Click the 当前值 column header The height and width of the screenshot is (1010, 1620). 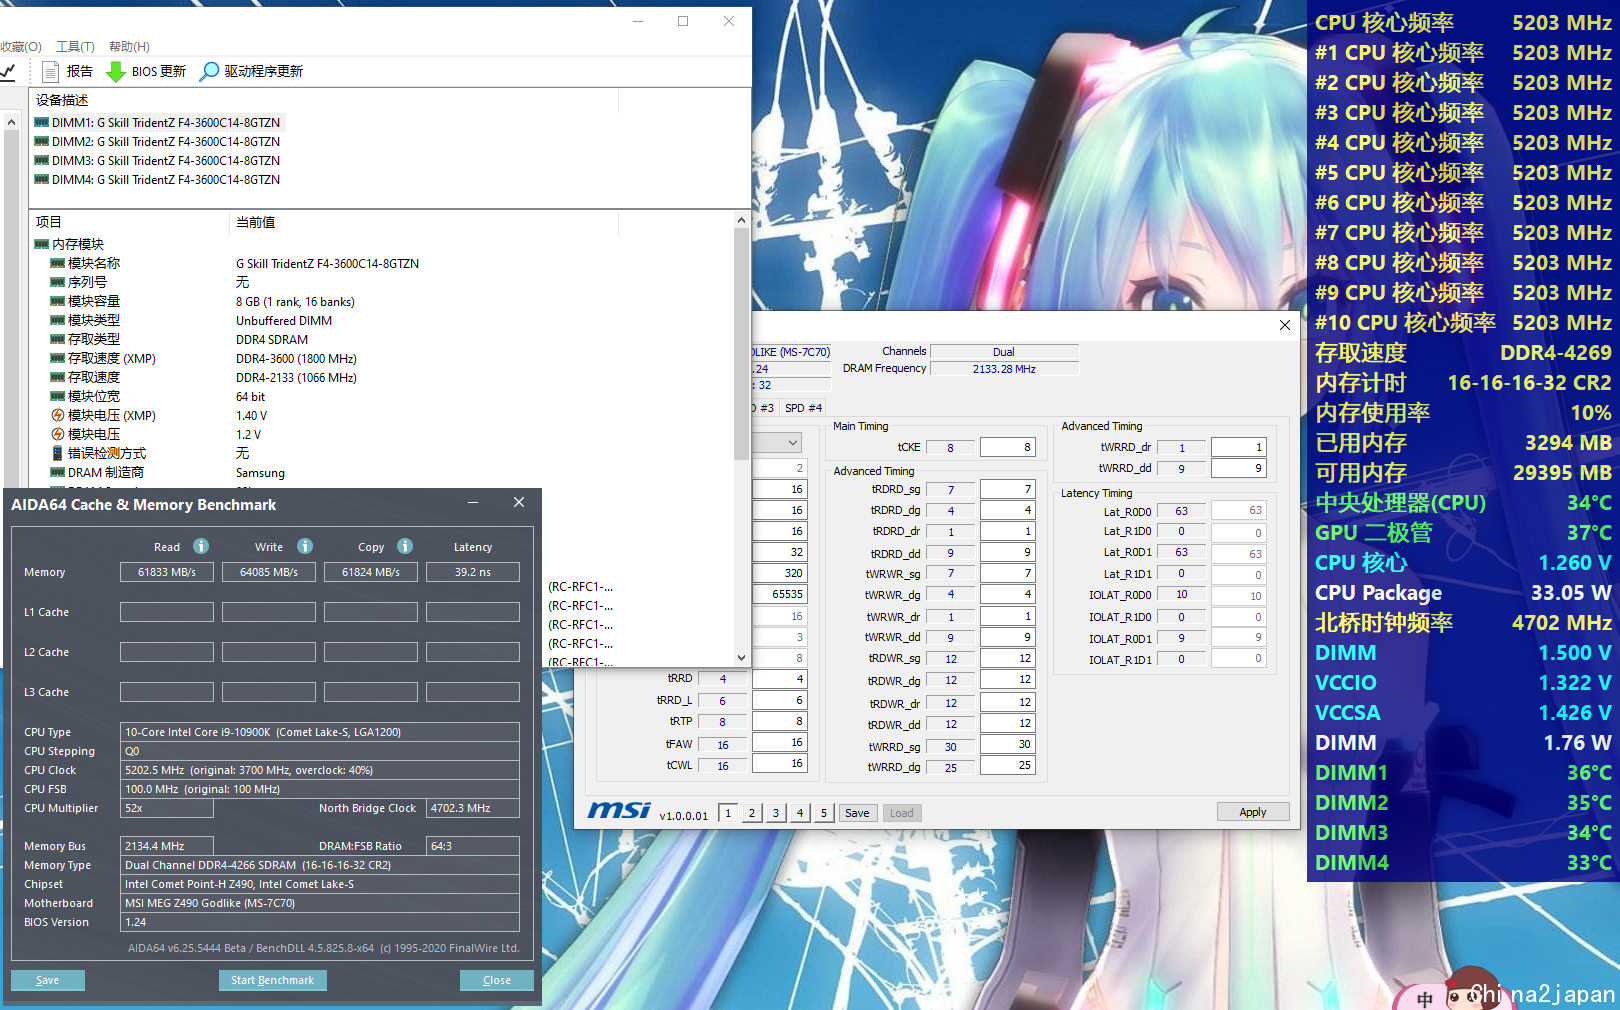click(425, 222)
